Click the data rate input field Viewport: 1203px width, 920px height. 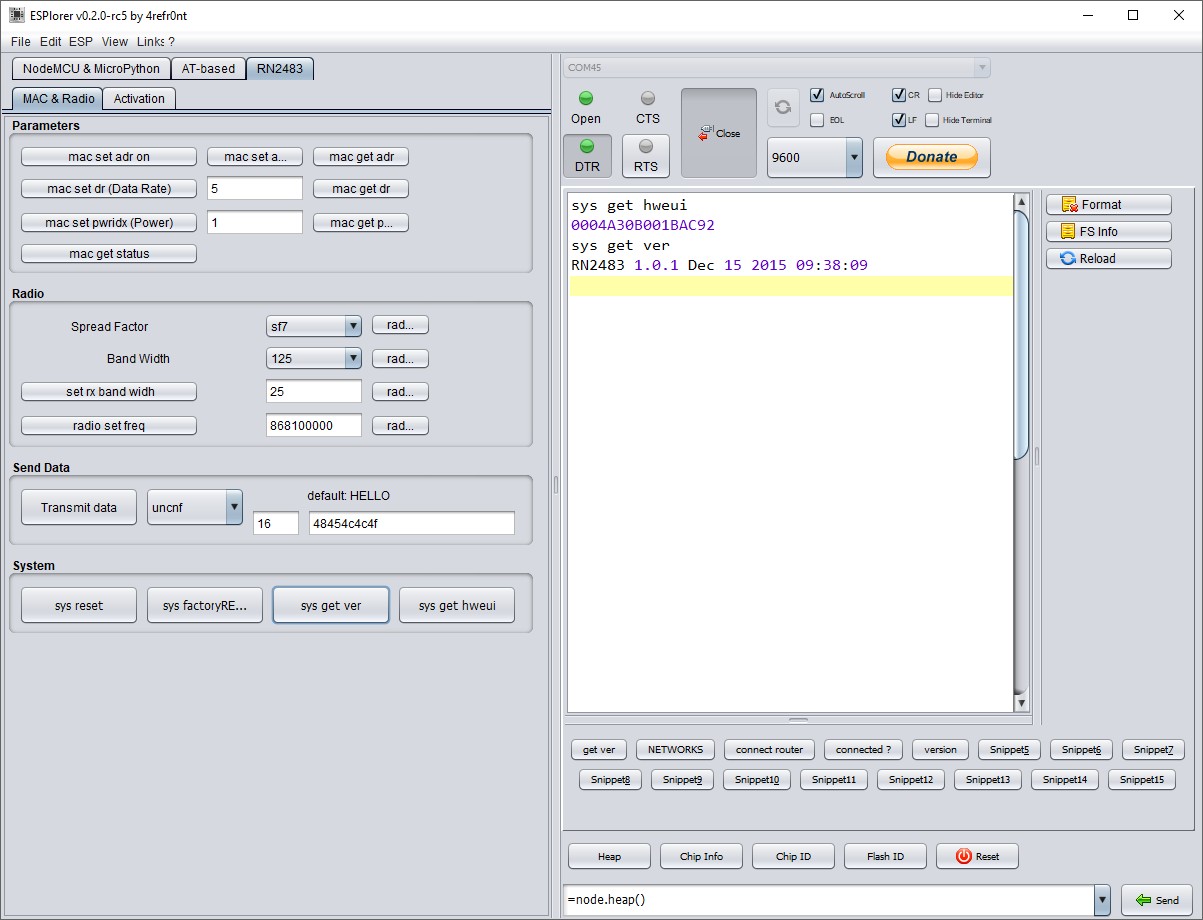[255, 188]
